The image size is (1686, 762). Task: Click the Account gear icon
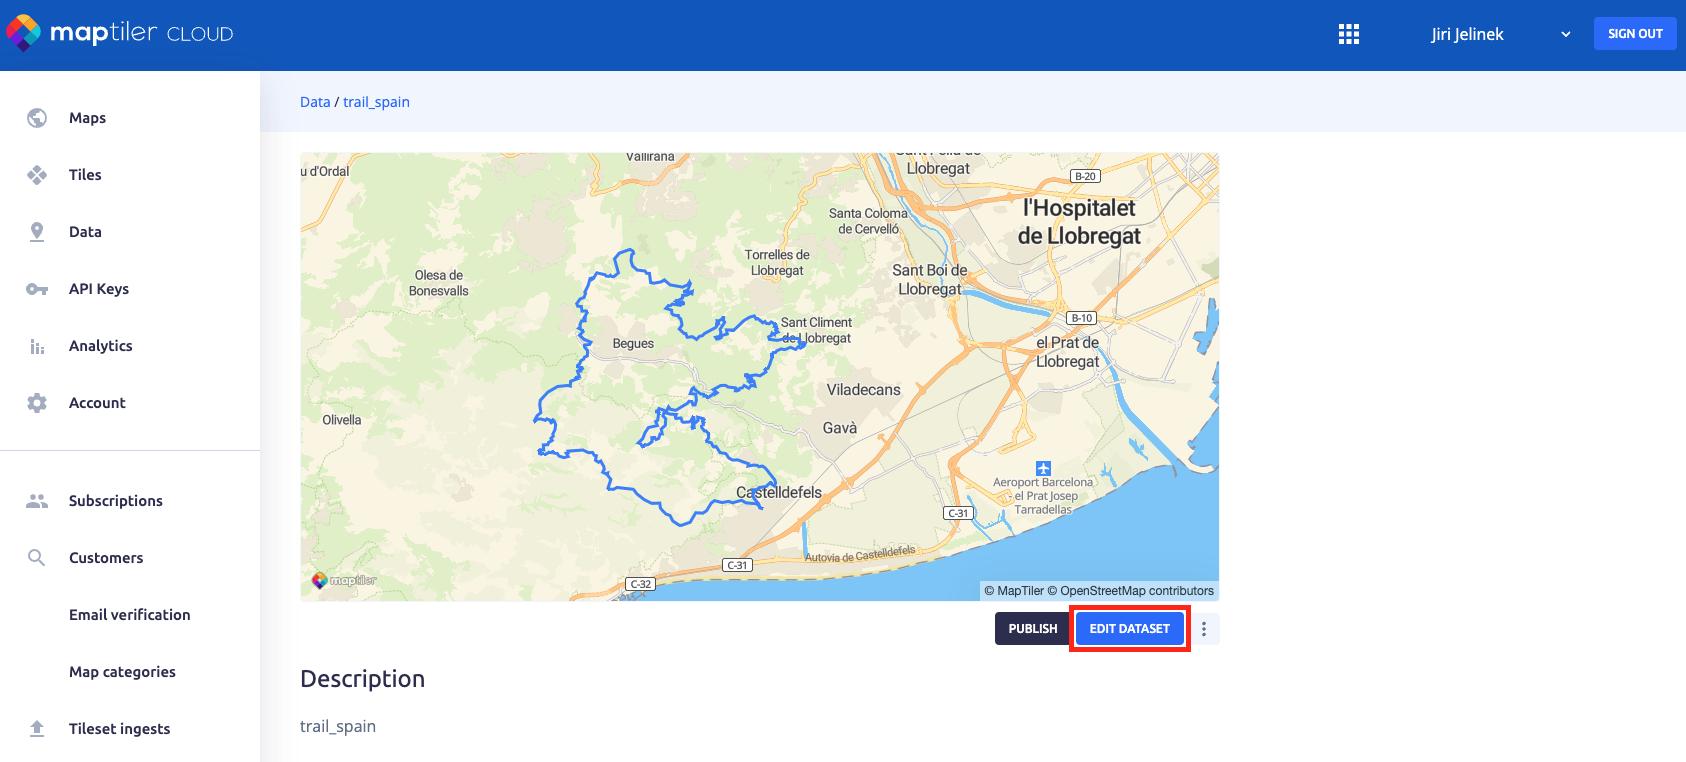(x=37, y=403)
